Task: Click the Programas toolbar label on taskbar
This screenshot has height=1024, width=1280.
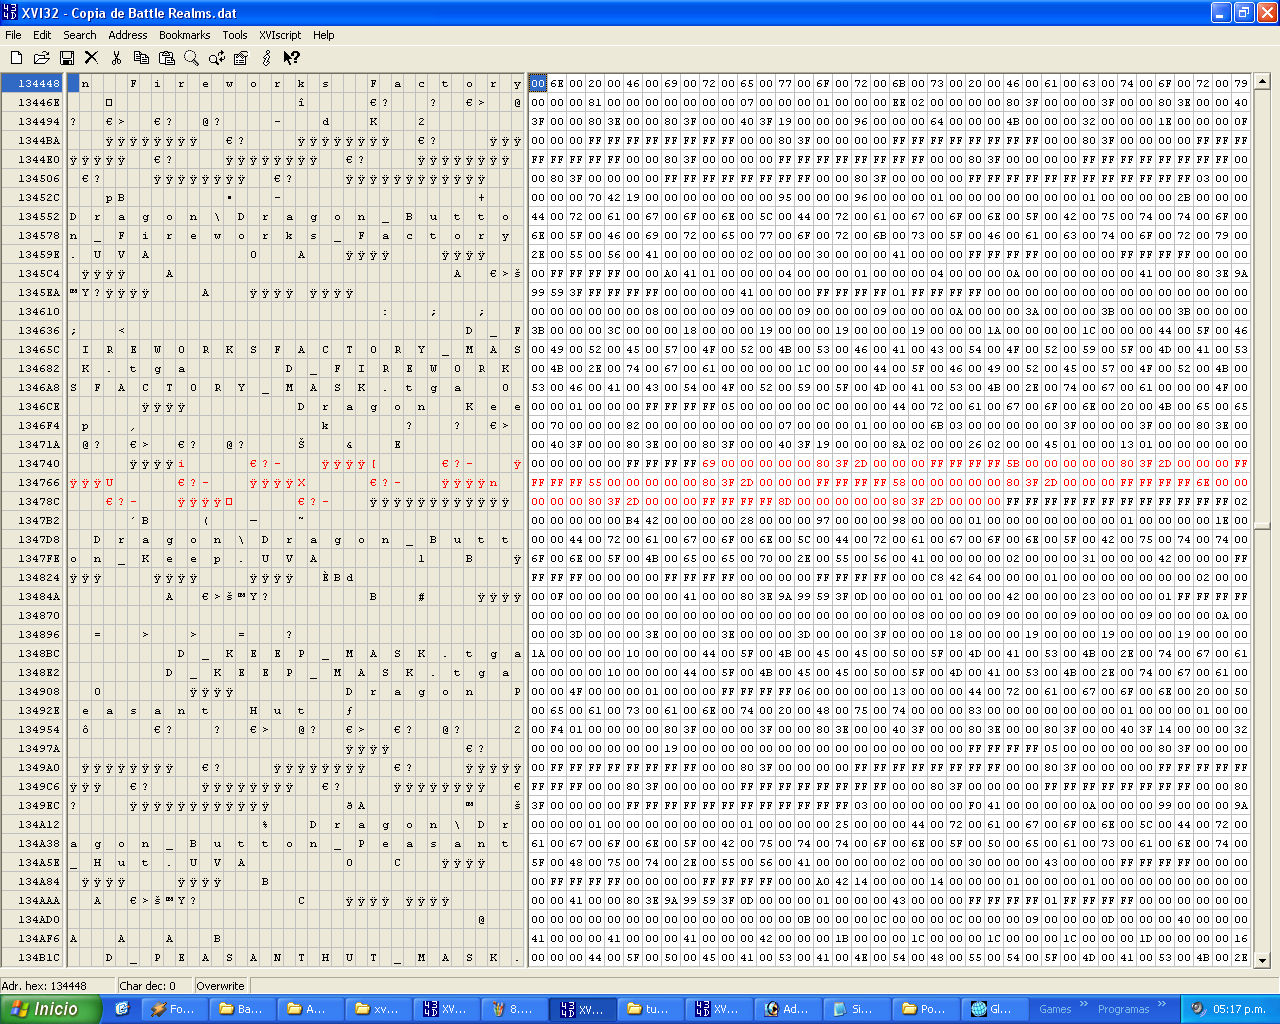Action: coord(1124,1009)
